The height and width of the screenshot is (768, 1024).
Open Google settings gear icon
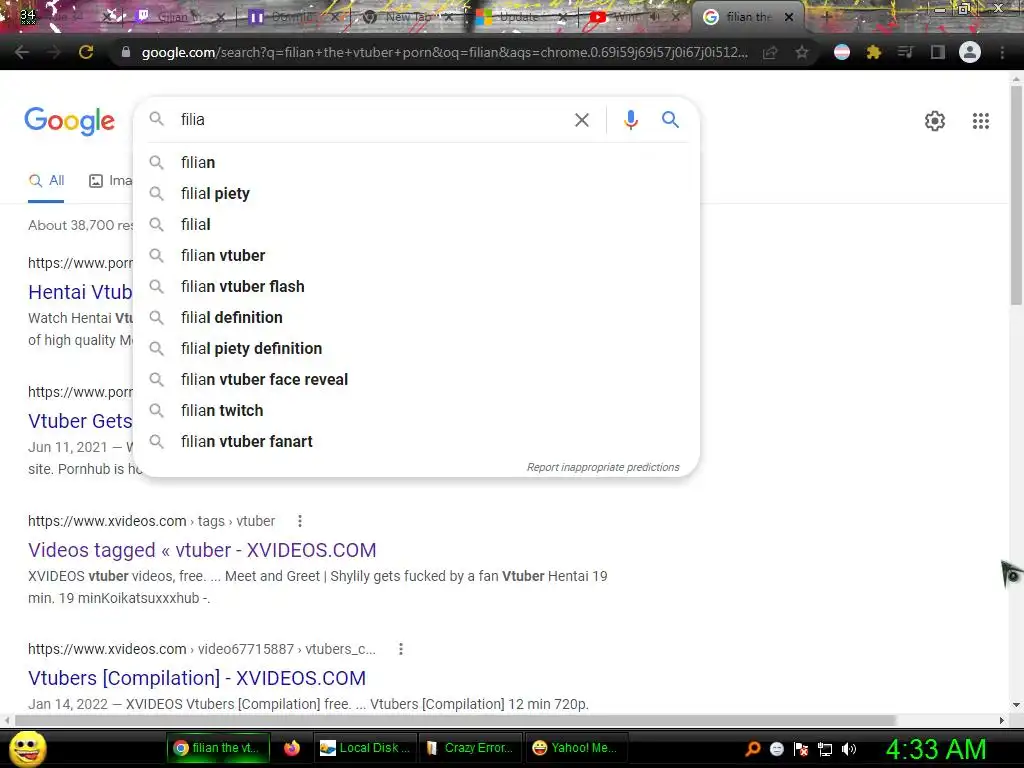(935, 121)
